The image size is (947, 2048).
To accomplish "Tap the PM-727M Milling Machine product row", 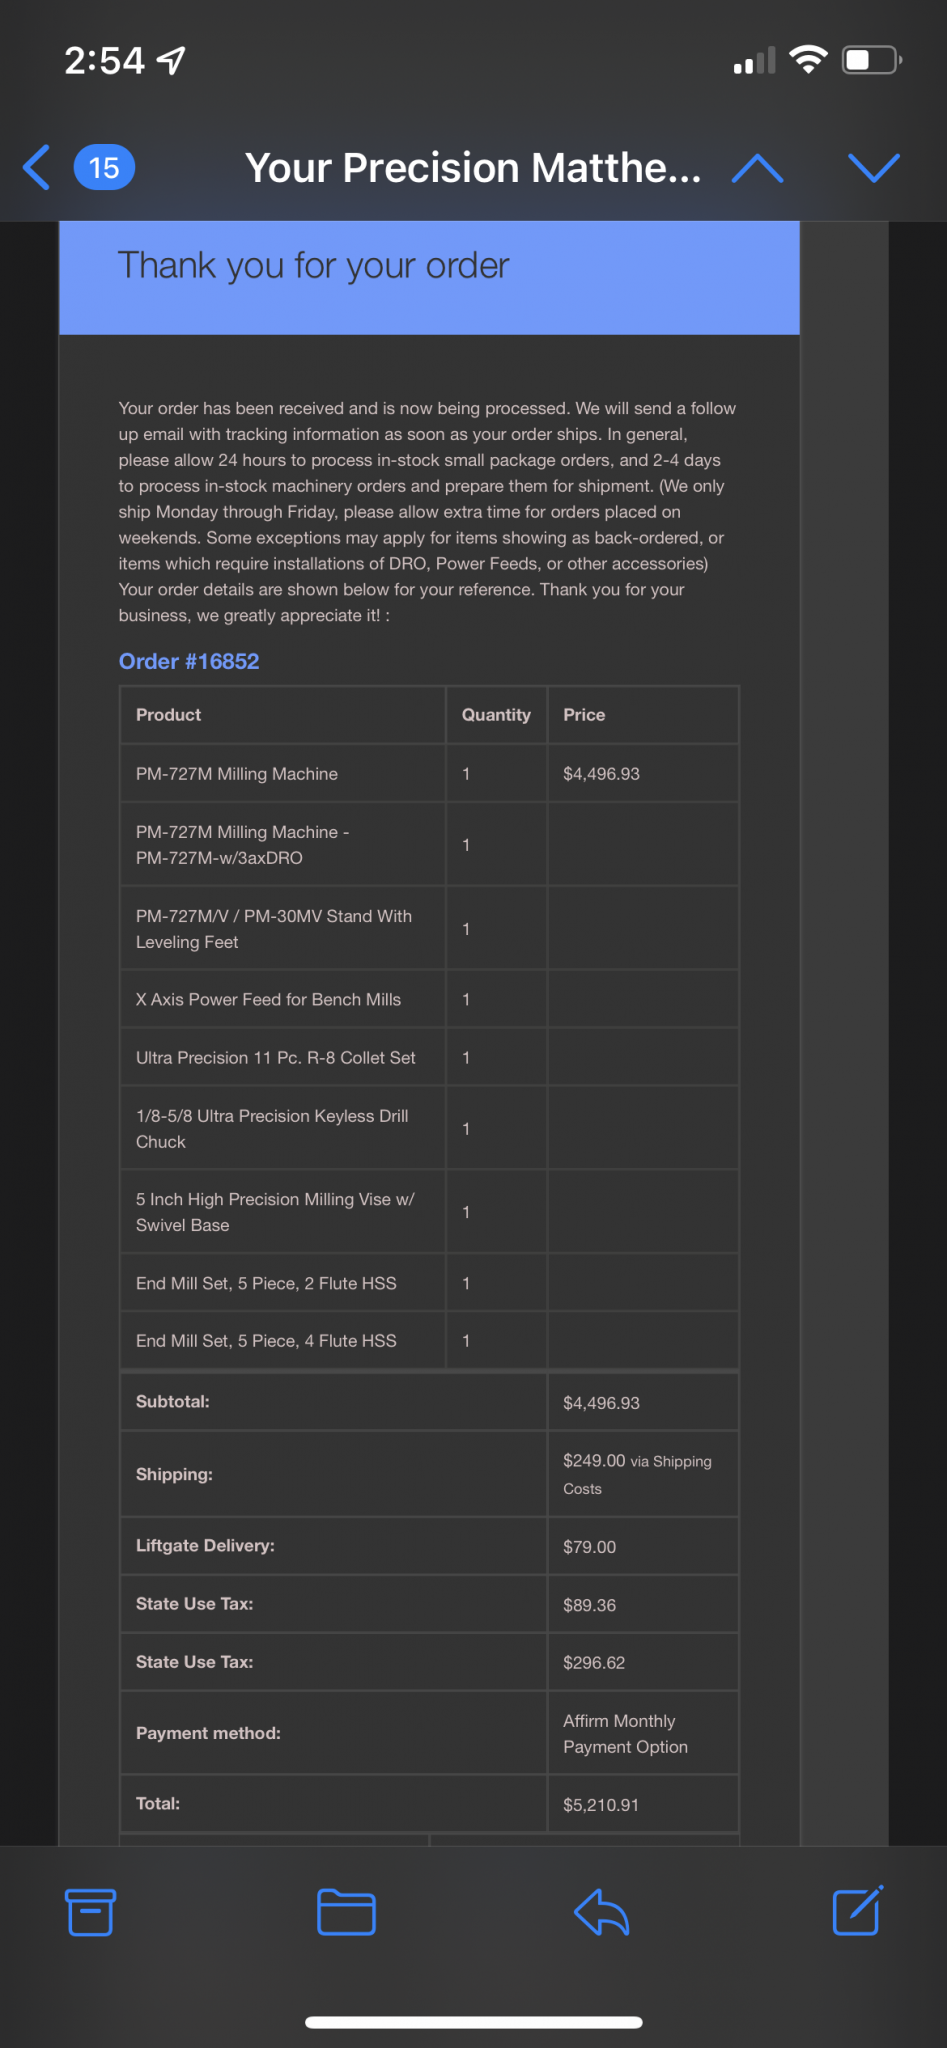I will (237, 774).
